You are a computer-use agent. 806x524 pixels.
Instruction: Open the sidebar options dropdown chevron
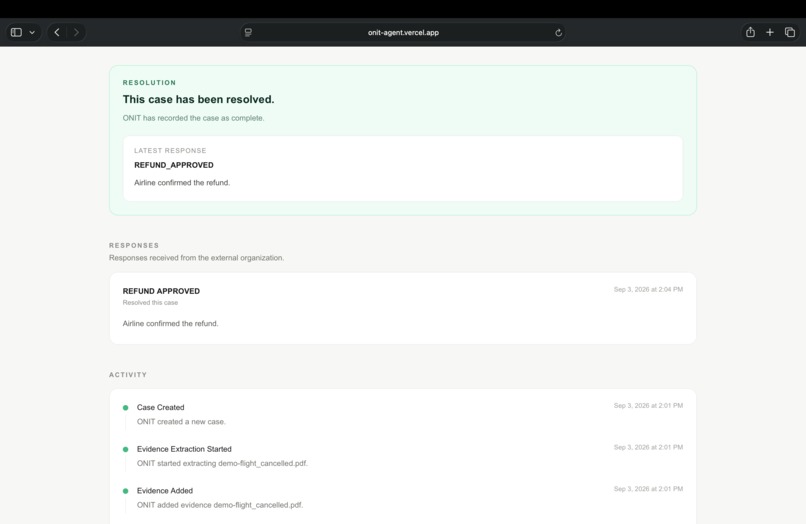[x=32, y=32]
